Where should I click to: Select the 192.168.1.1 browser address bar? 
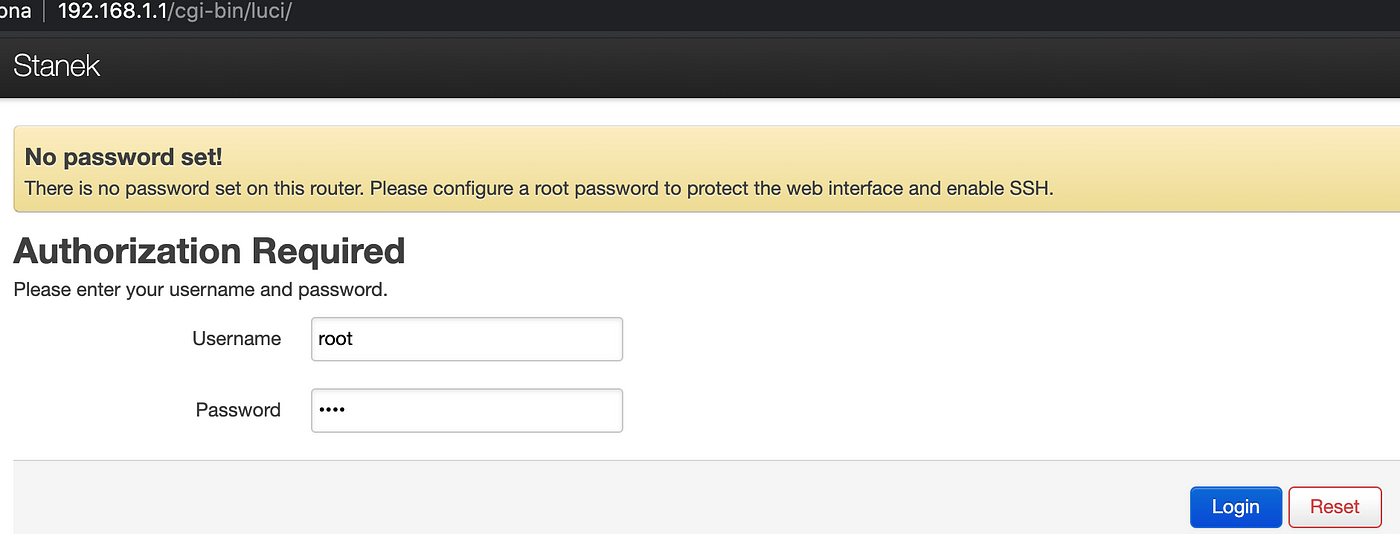[175, 13]
